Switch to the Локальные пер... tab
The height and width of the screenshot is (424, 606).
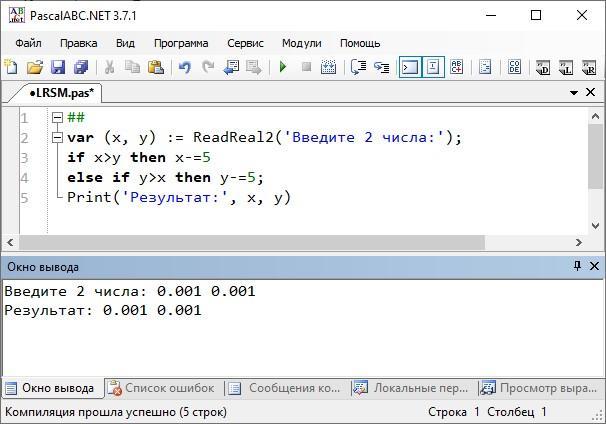click(x=411, y=388)
